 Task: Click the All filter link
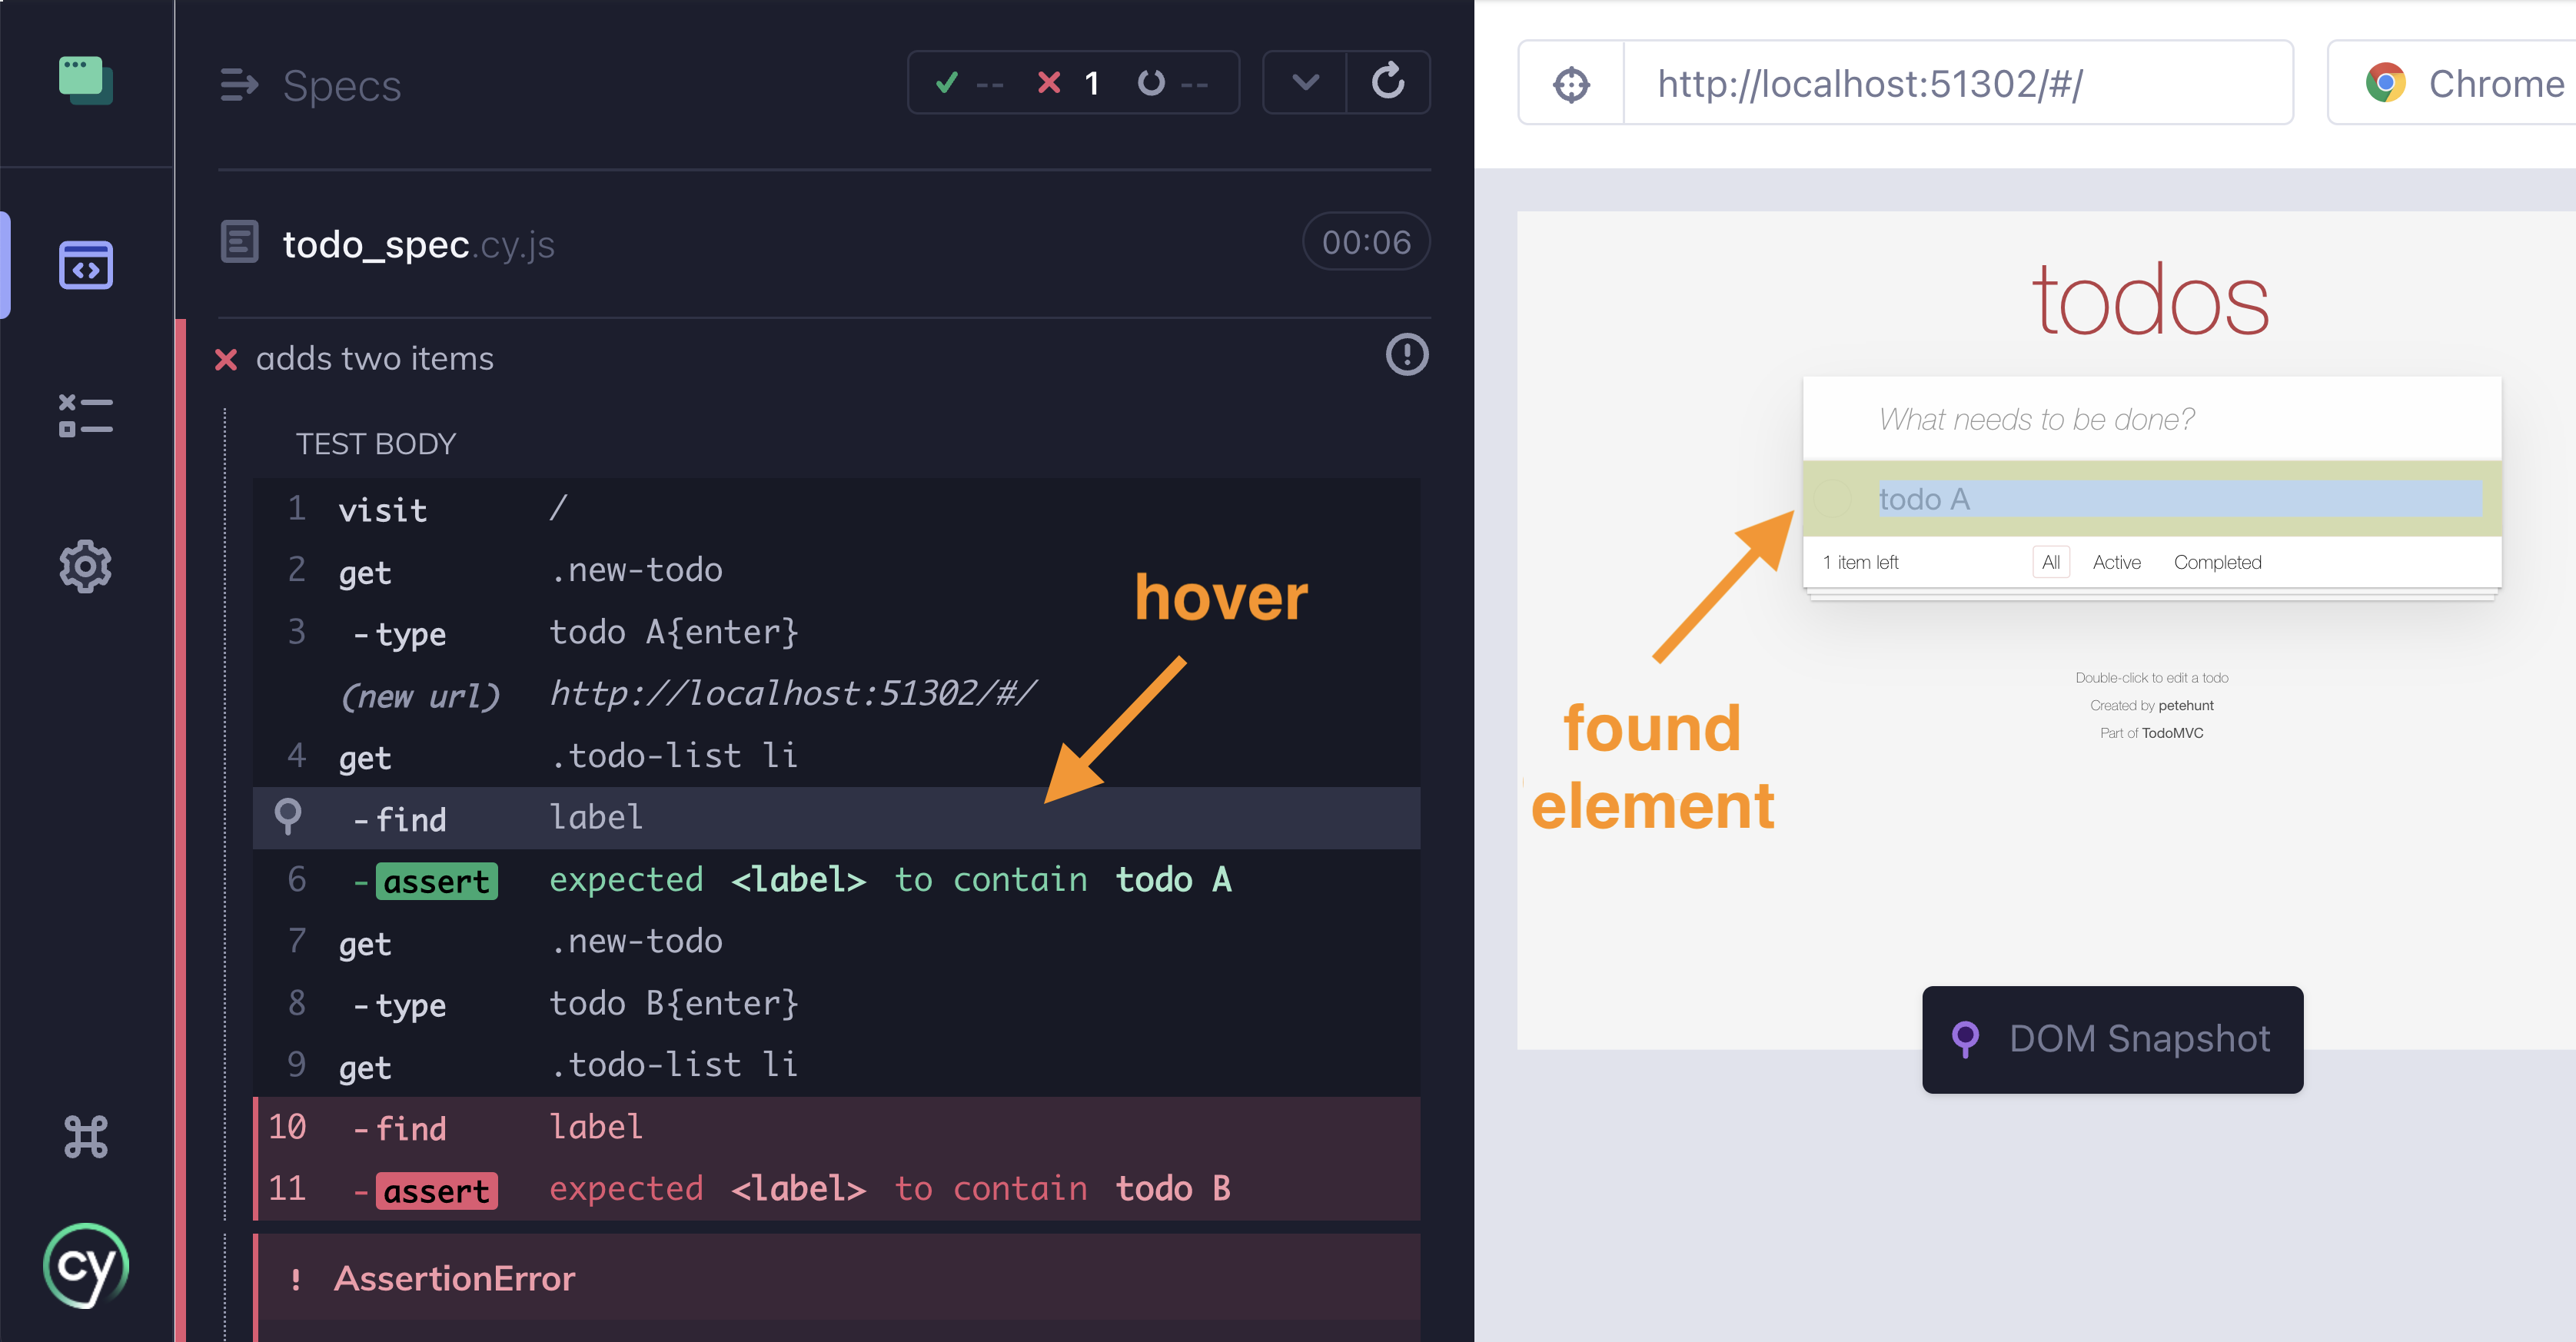coord(2050,562)
